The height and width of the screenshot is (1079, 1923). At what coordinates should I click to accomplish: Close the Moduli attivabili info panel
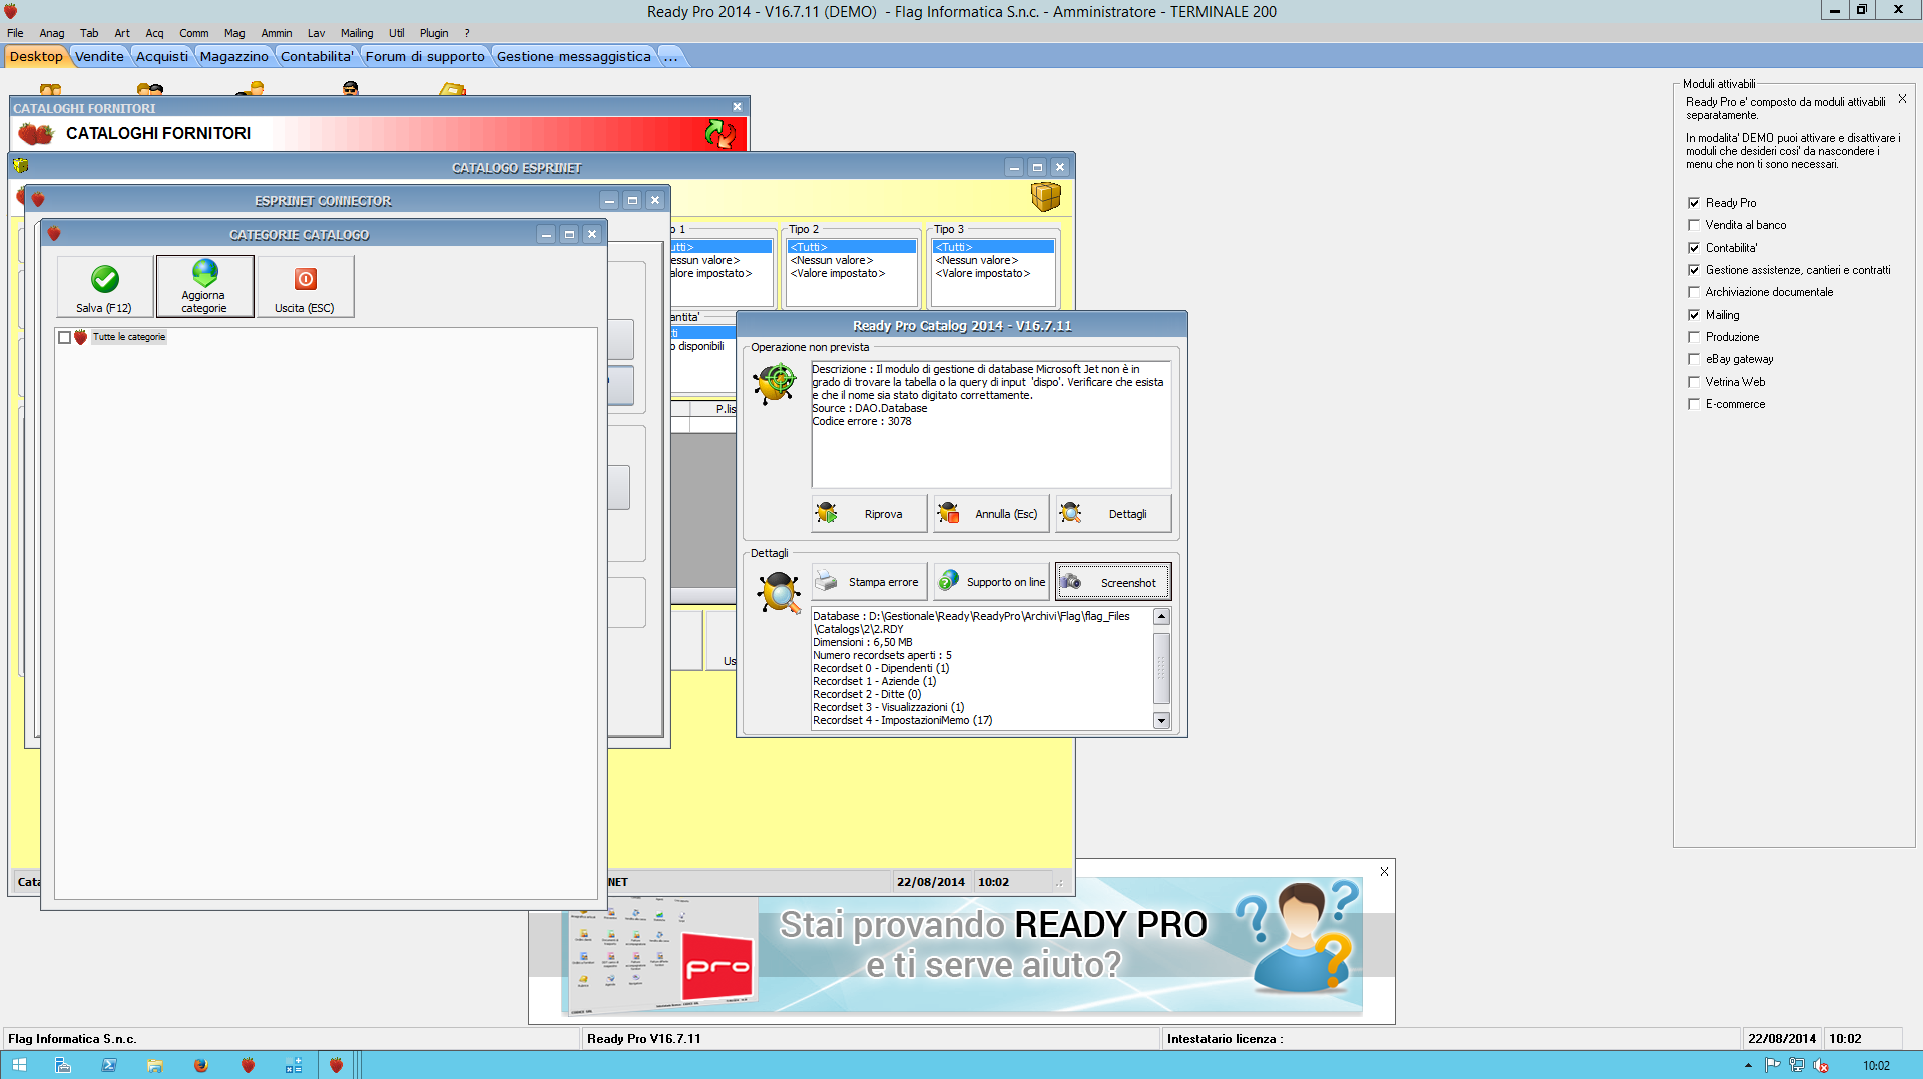click(1902, 99)
